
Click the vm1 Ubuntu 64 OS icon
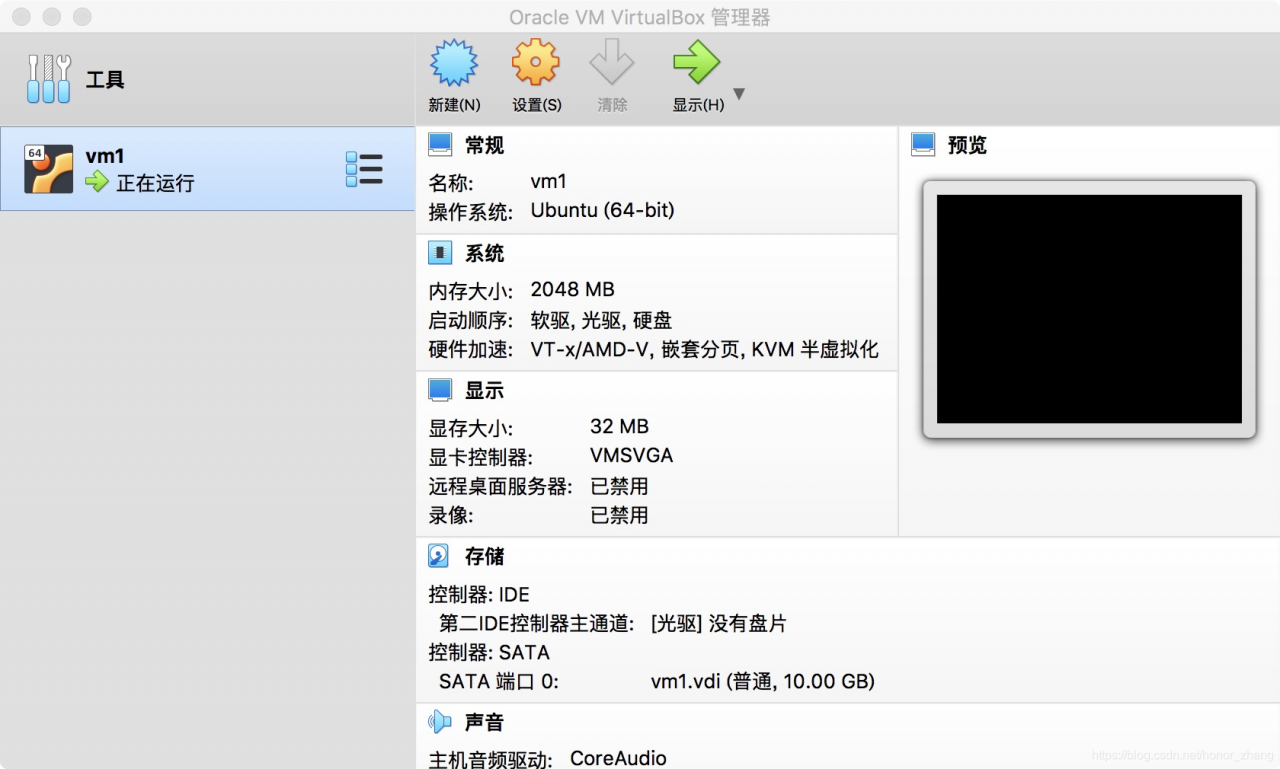point(49,169)
